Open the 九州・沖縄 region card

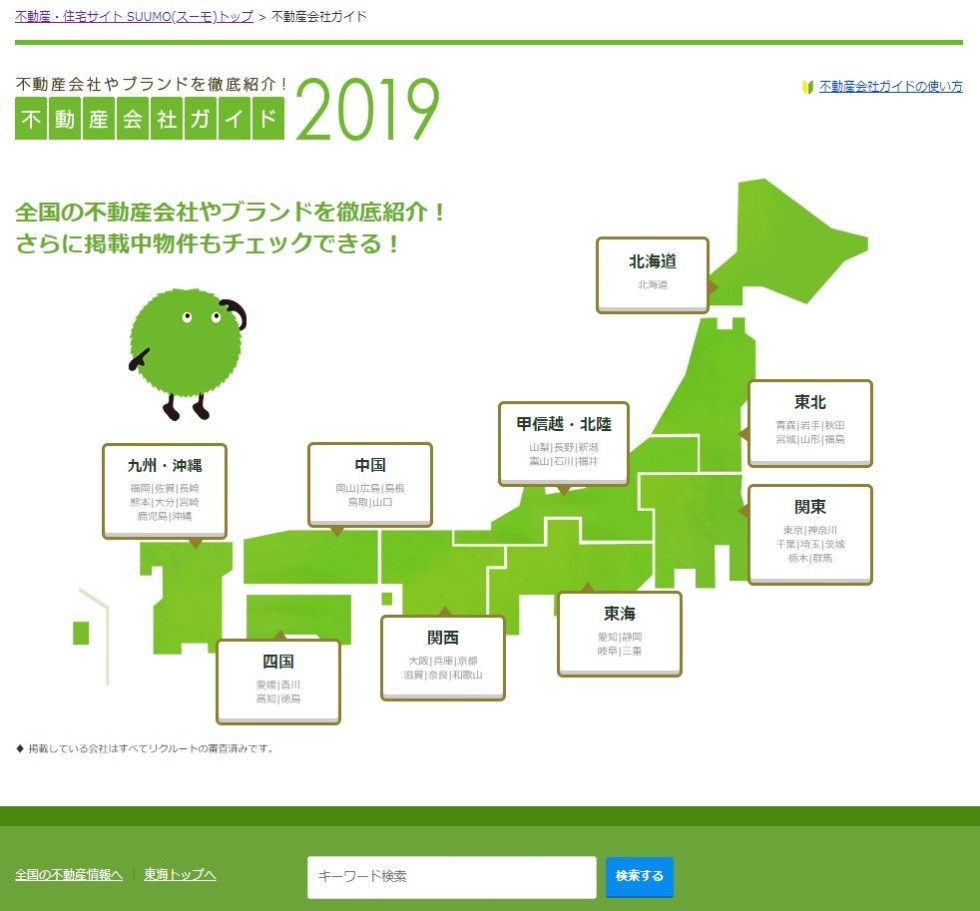click(164, 491)
